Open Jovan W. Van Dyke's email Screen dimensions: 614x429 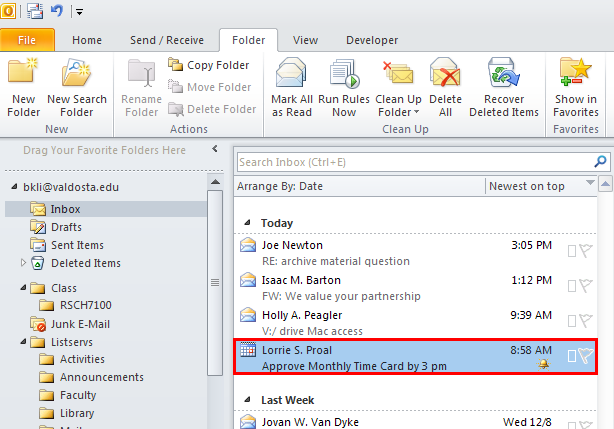click(415, 422)
